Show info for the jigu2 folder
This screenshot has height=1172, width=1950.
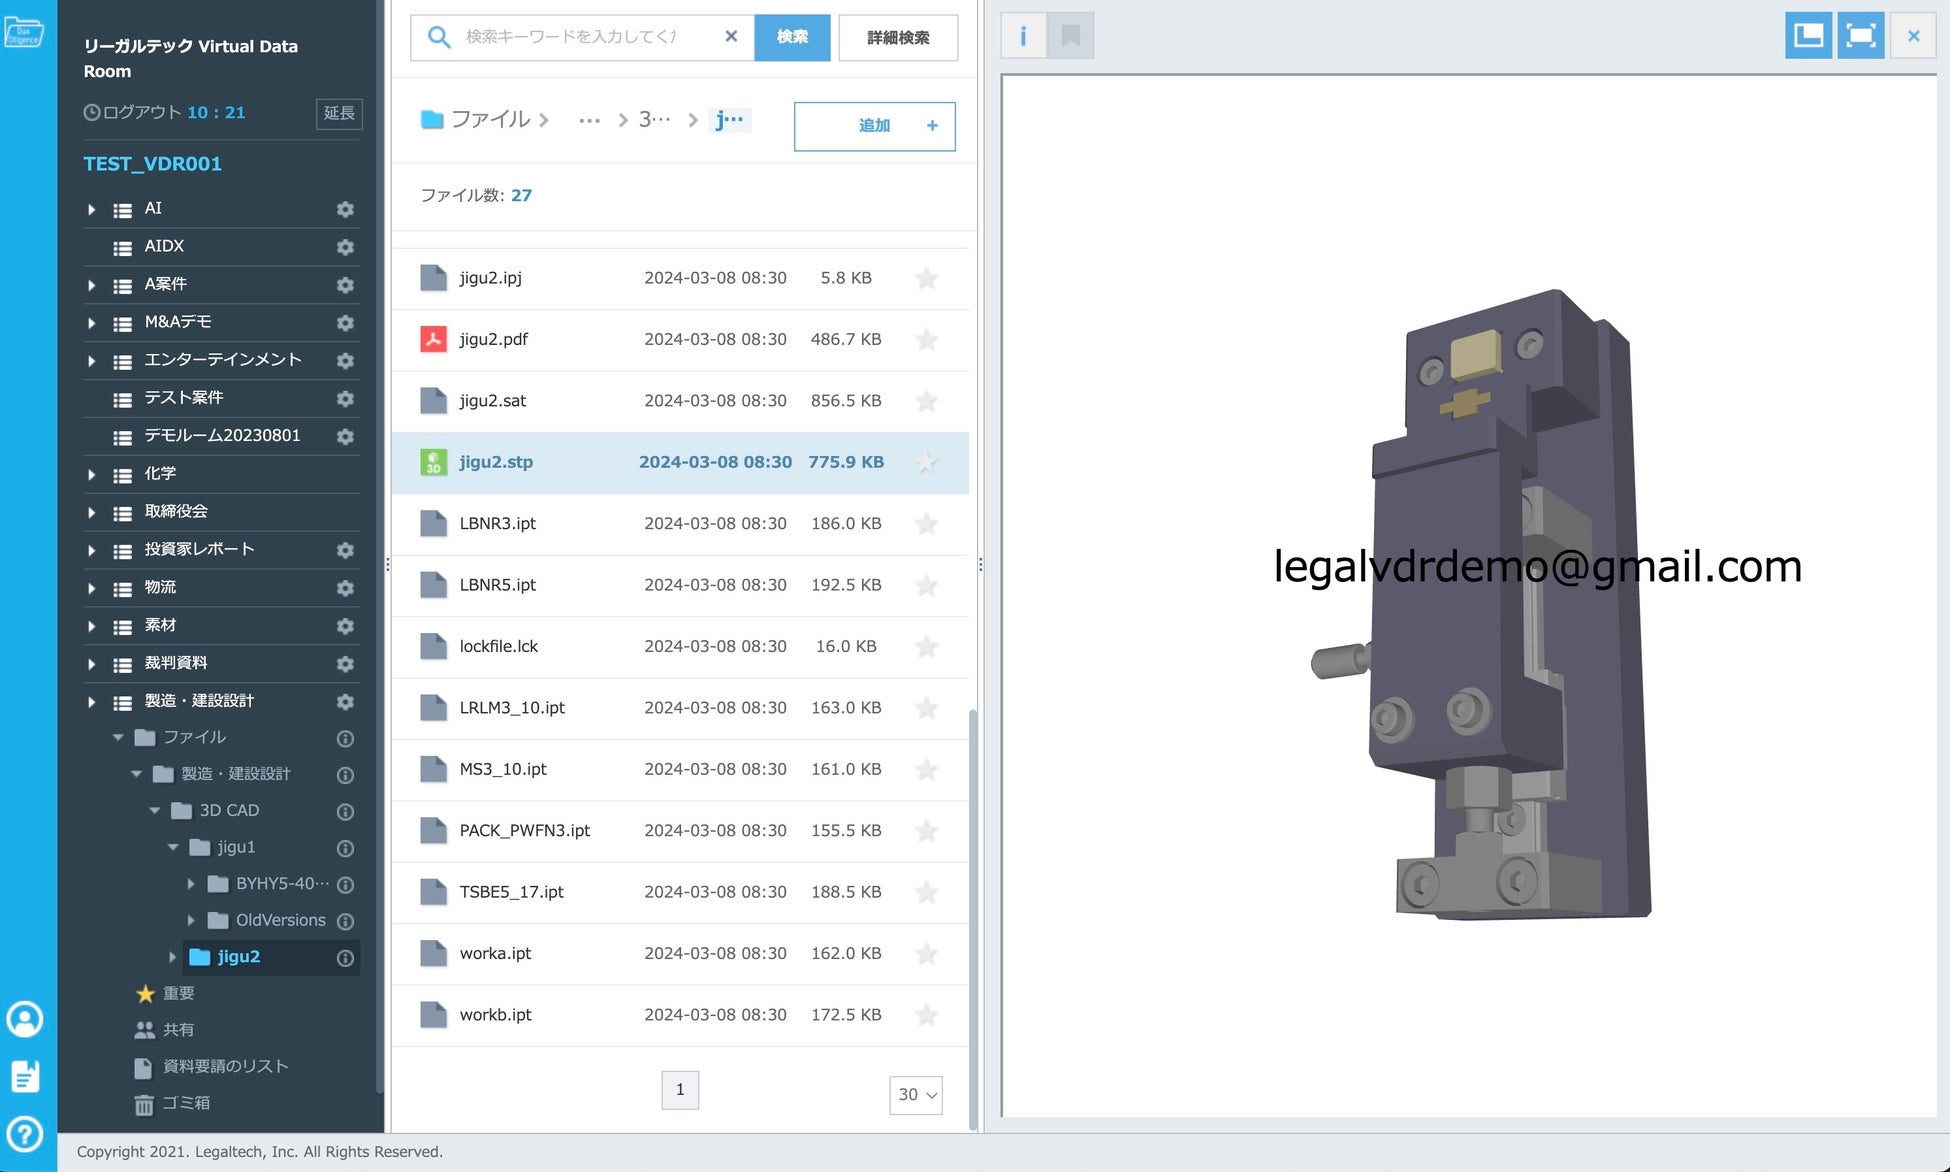click(345, 957)
